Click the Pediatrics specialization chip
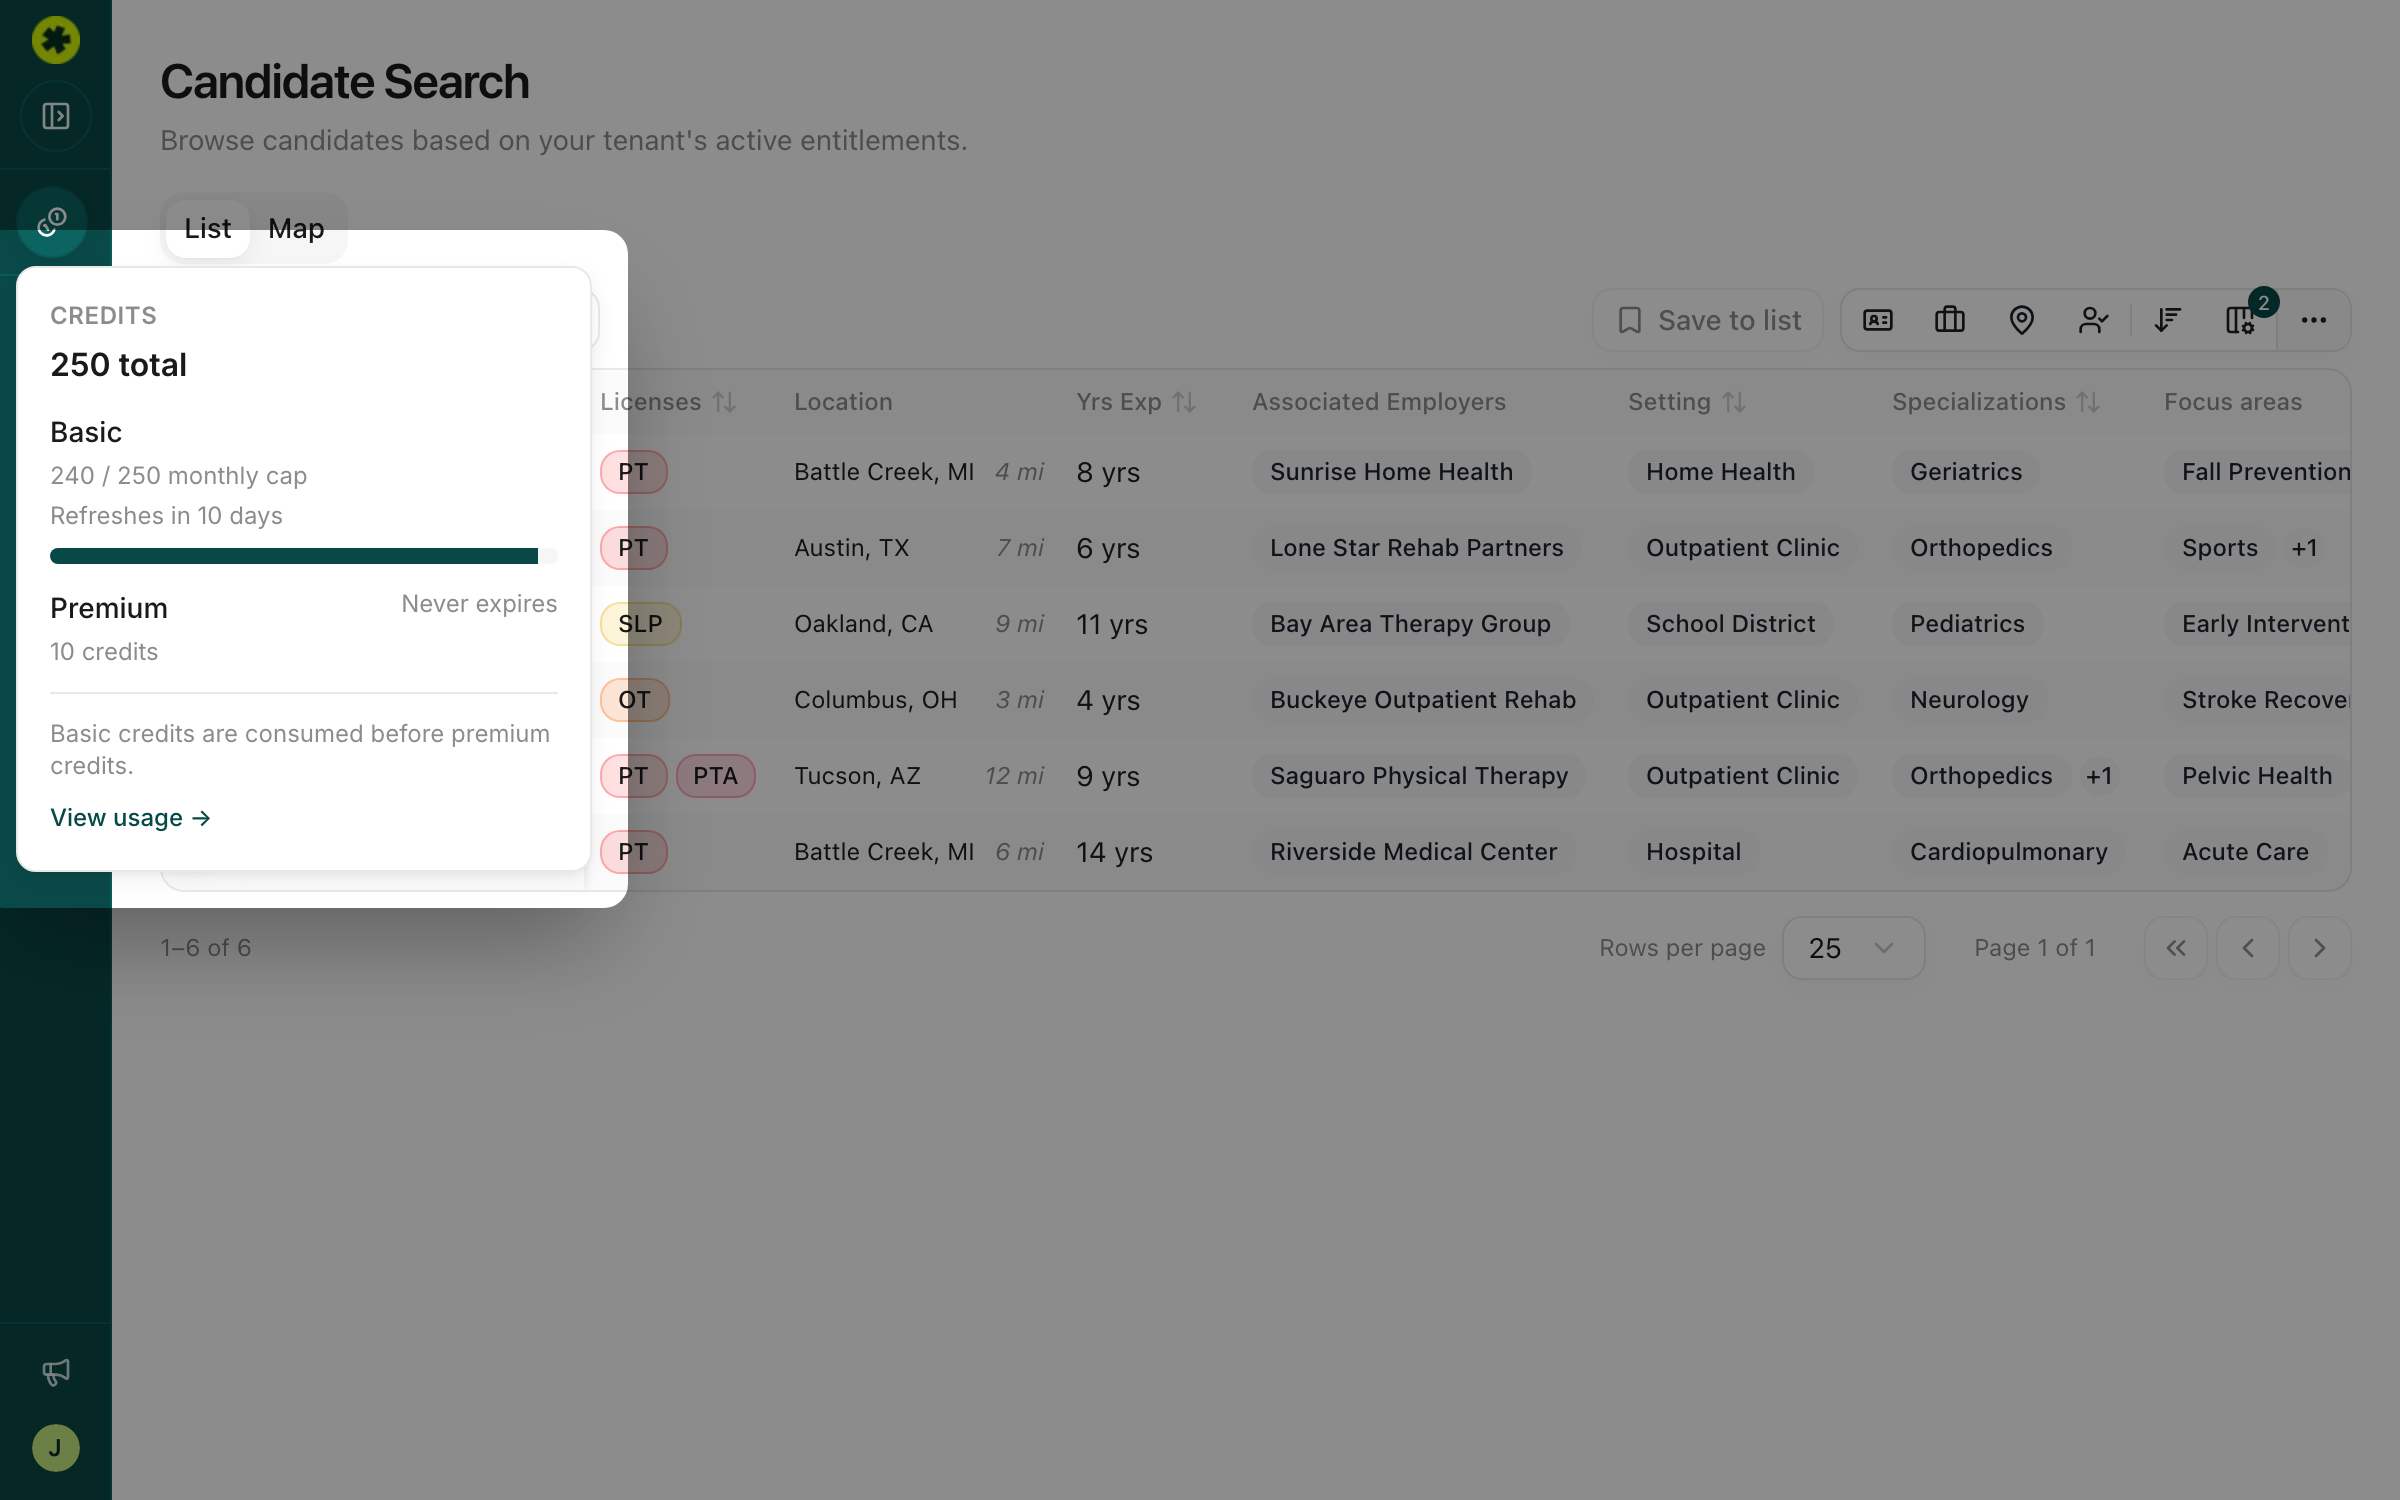The image size is (2400, 1500). 1967,624
